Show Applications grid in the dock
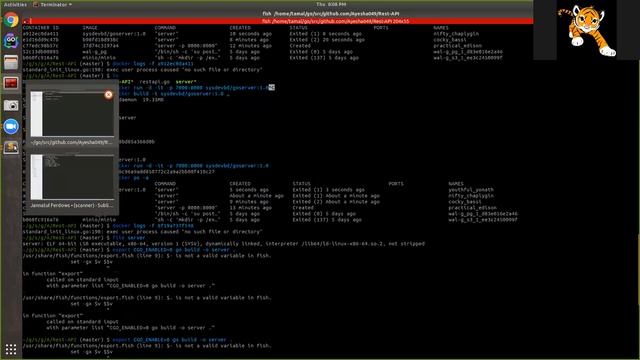Screen dimensions: 640x360 tap(11, 349)
